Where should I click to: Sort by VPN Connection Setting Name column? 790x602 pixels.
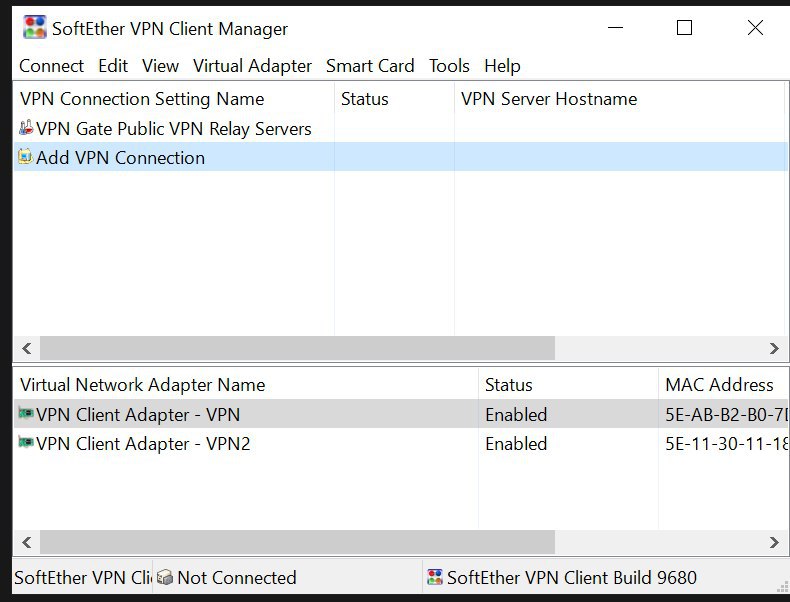point(174,99)
